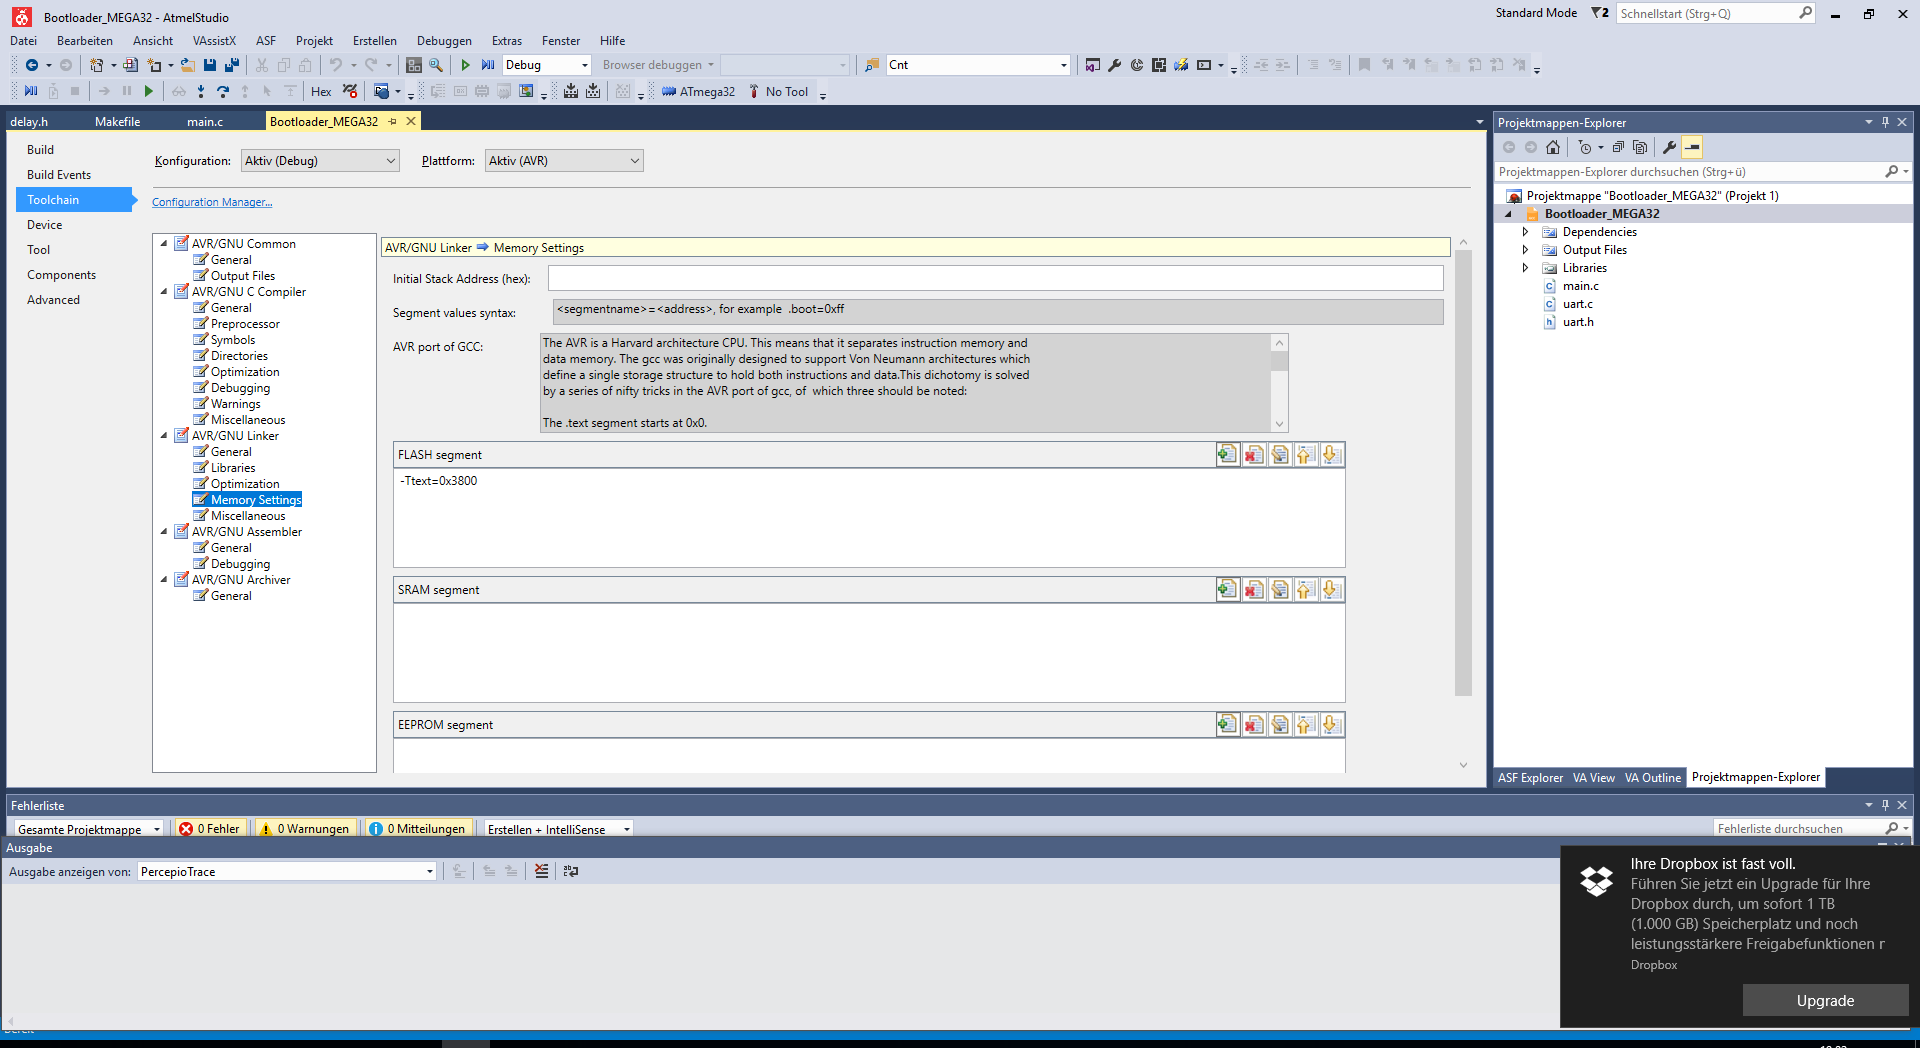1920x1048 pixels.
Task: Click the Initial Stack Address input field
Action: point(995,279)
